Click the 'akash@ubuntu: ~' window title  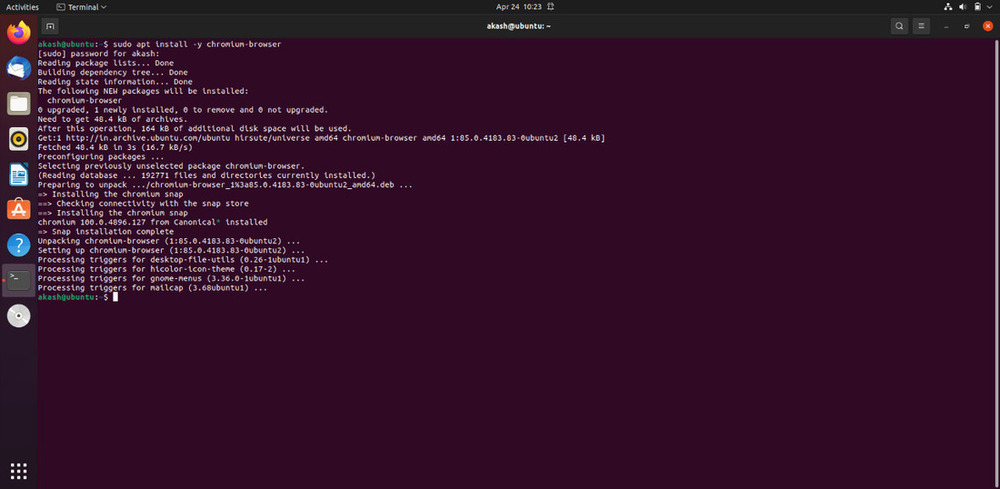[x=518, y=26]
